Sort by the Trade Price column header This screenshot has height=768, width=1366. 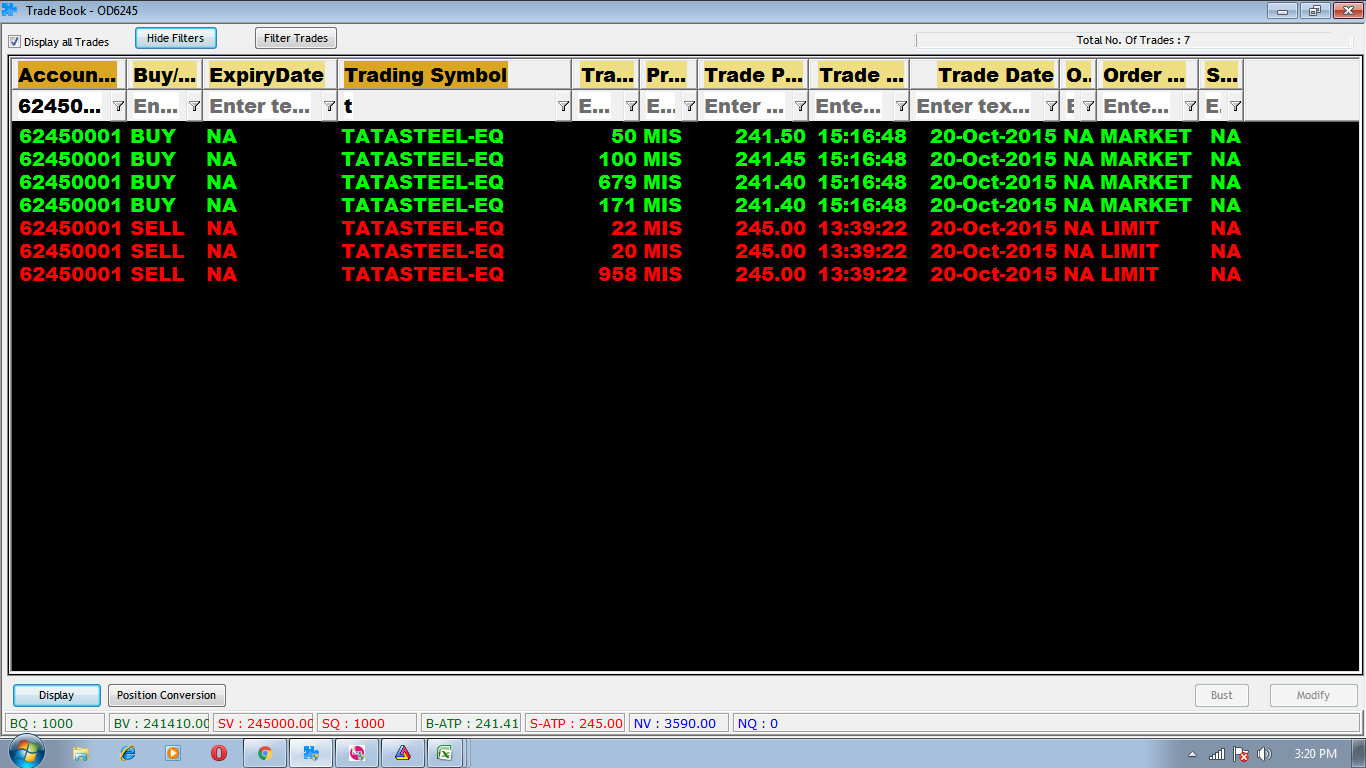coord(754,75)
